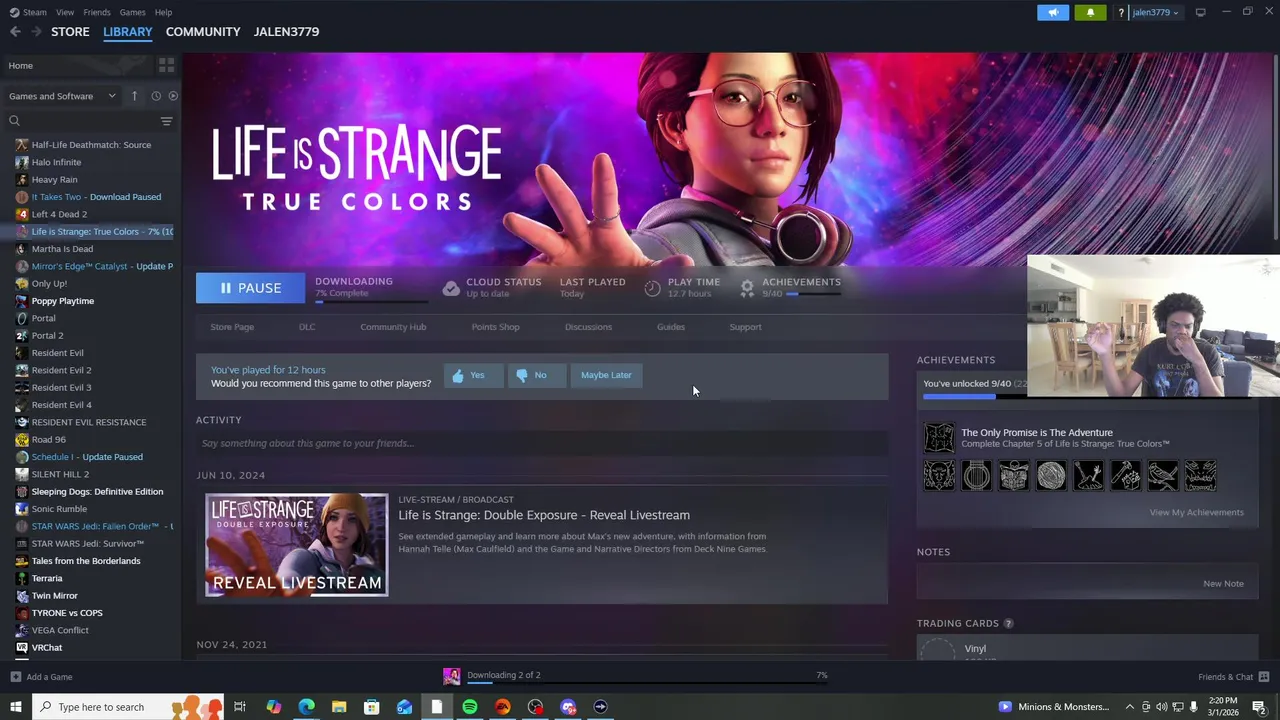Select Poppy Playtime in the library list

[62, 301]
